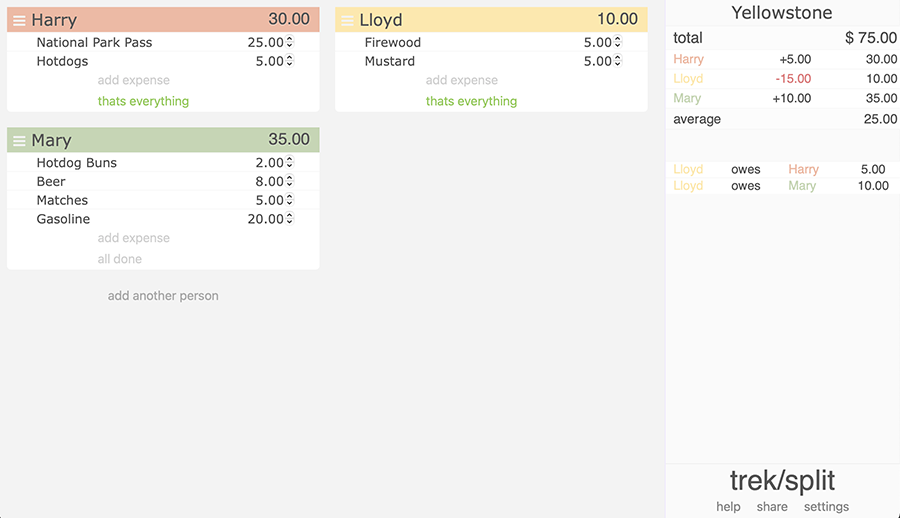Open the share link
This screenshot has height=518, width=900.
click(772, 507)
